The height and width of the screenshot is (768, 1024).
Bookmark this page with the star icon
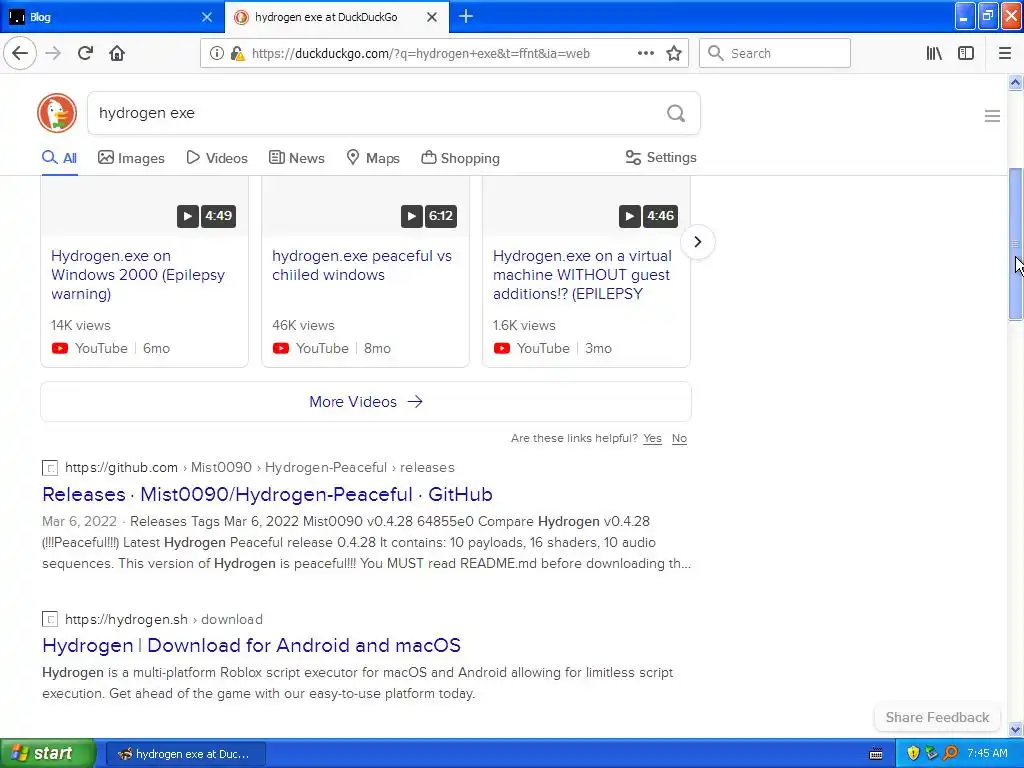[x=674, y=54]
